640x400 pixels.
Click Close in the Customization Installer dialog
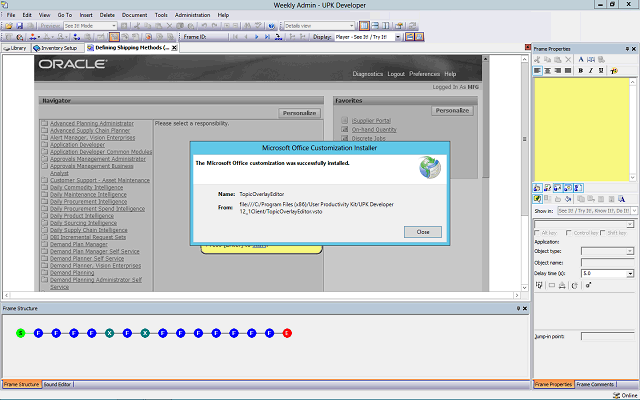click(x=423, y=232)
